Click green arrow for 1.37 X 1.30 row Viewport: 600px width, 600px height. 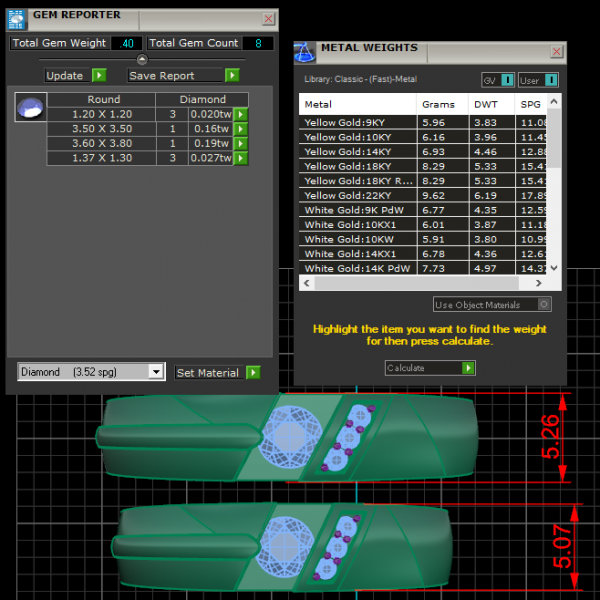[241, 158]
